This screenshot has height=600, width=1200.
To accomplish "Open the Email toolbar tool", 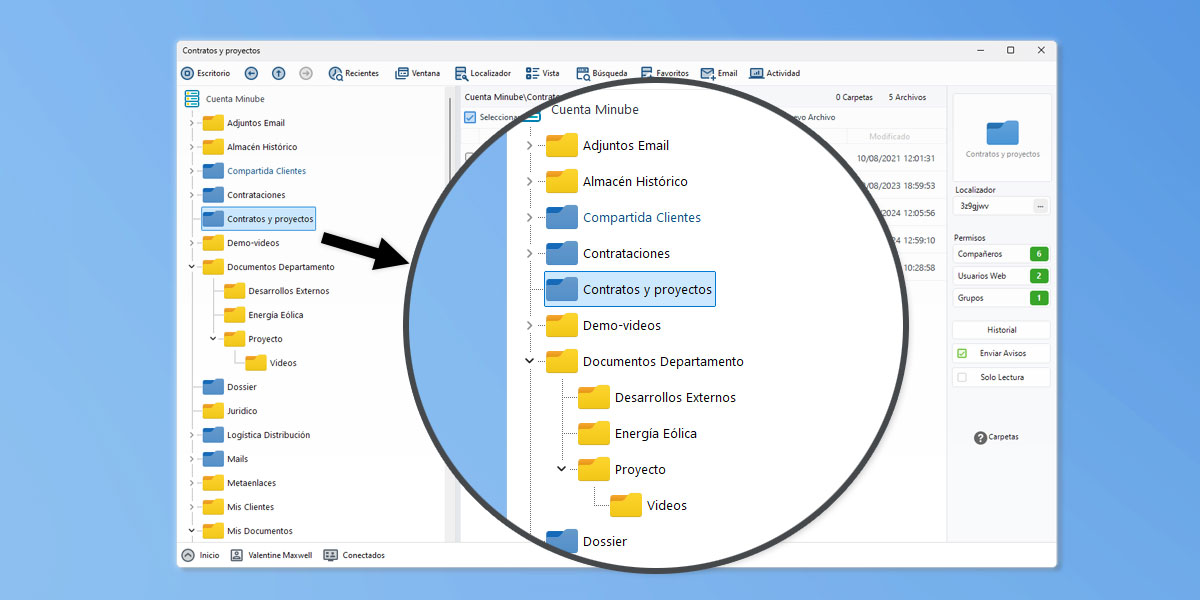I will tap(719, 73).
